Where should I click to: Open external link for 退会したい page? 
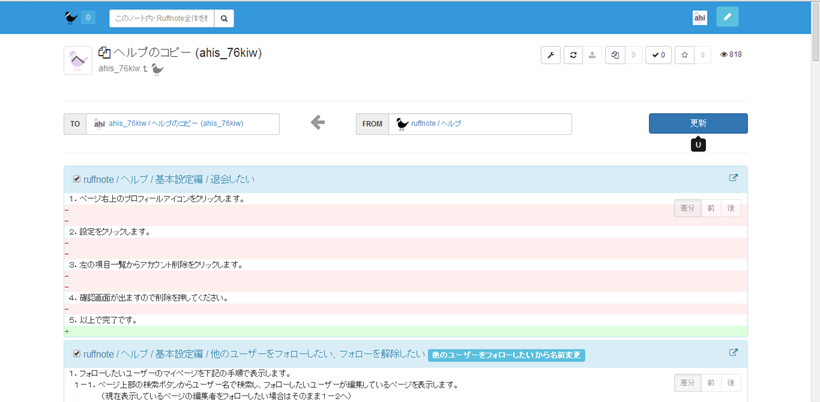733,179
